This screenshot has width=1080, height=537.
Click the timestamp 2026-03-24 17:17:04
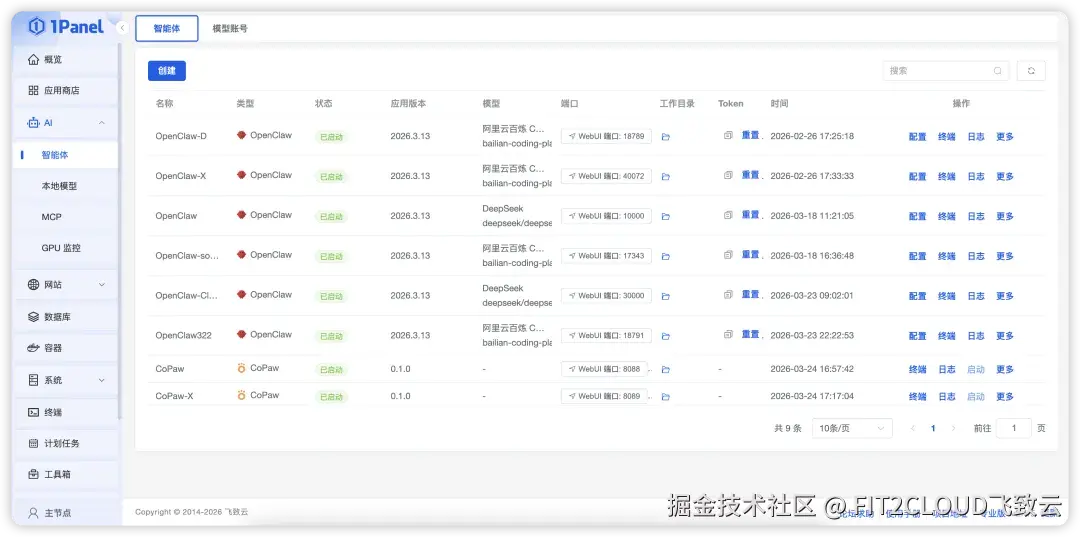(812, 397)
